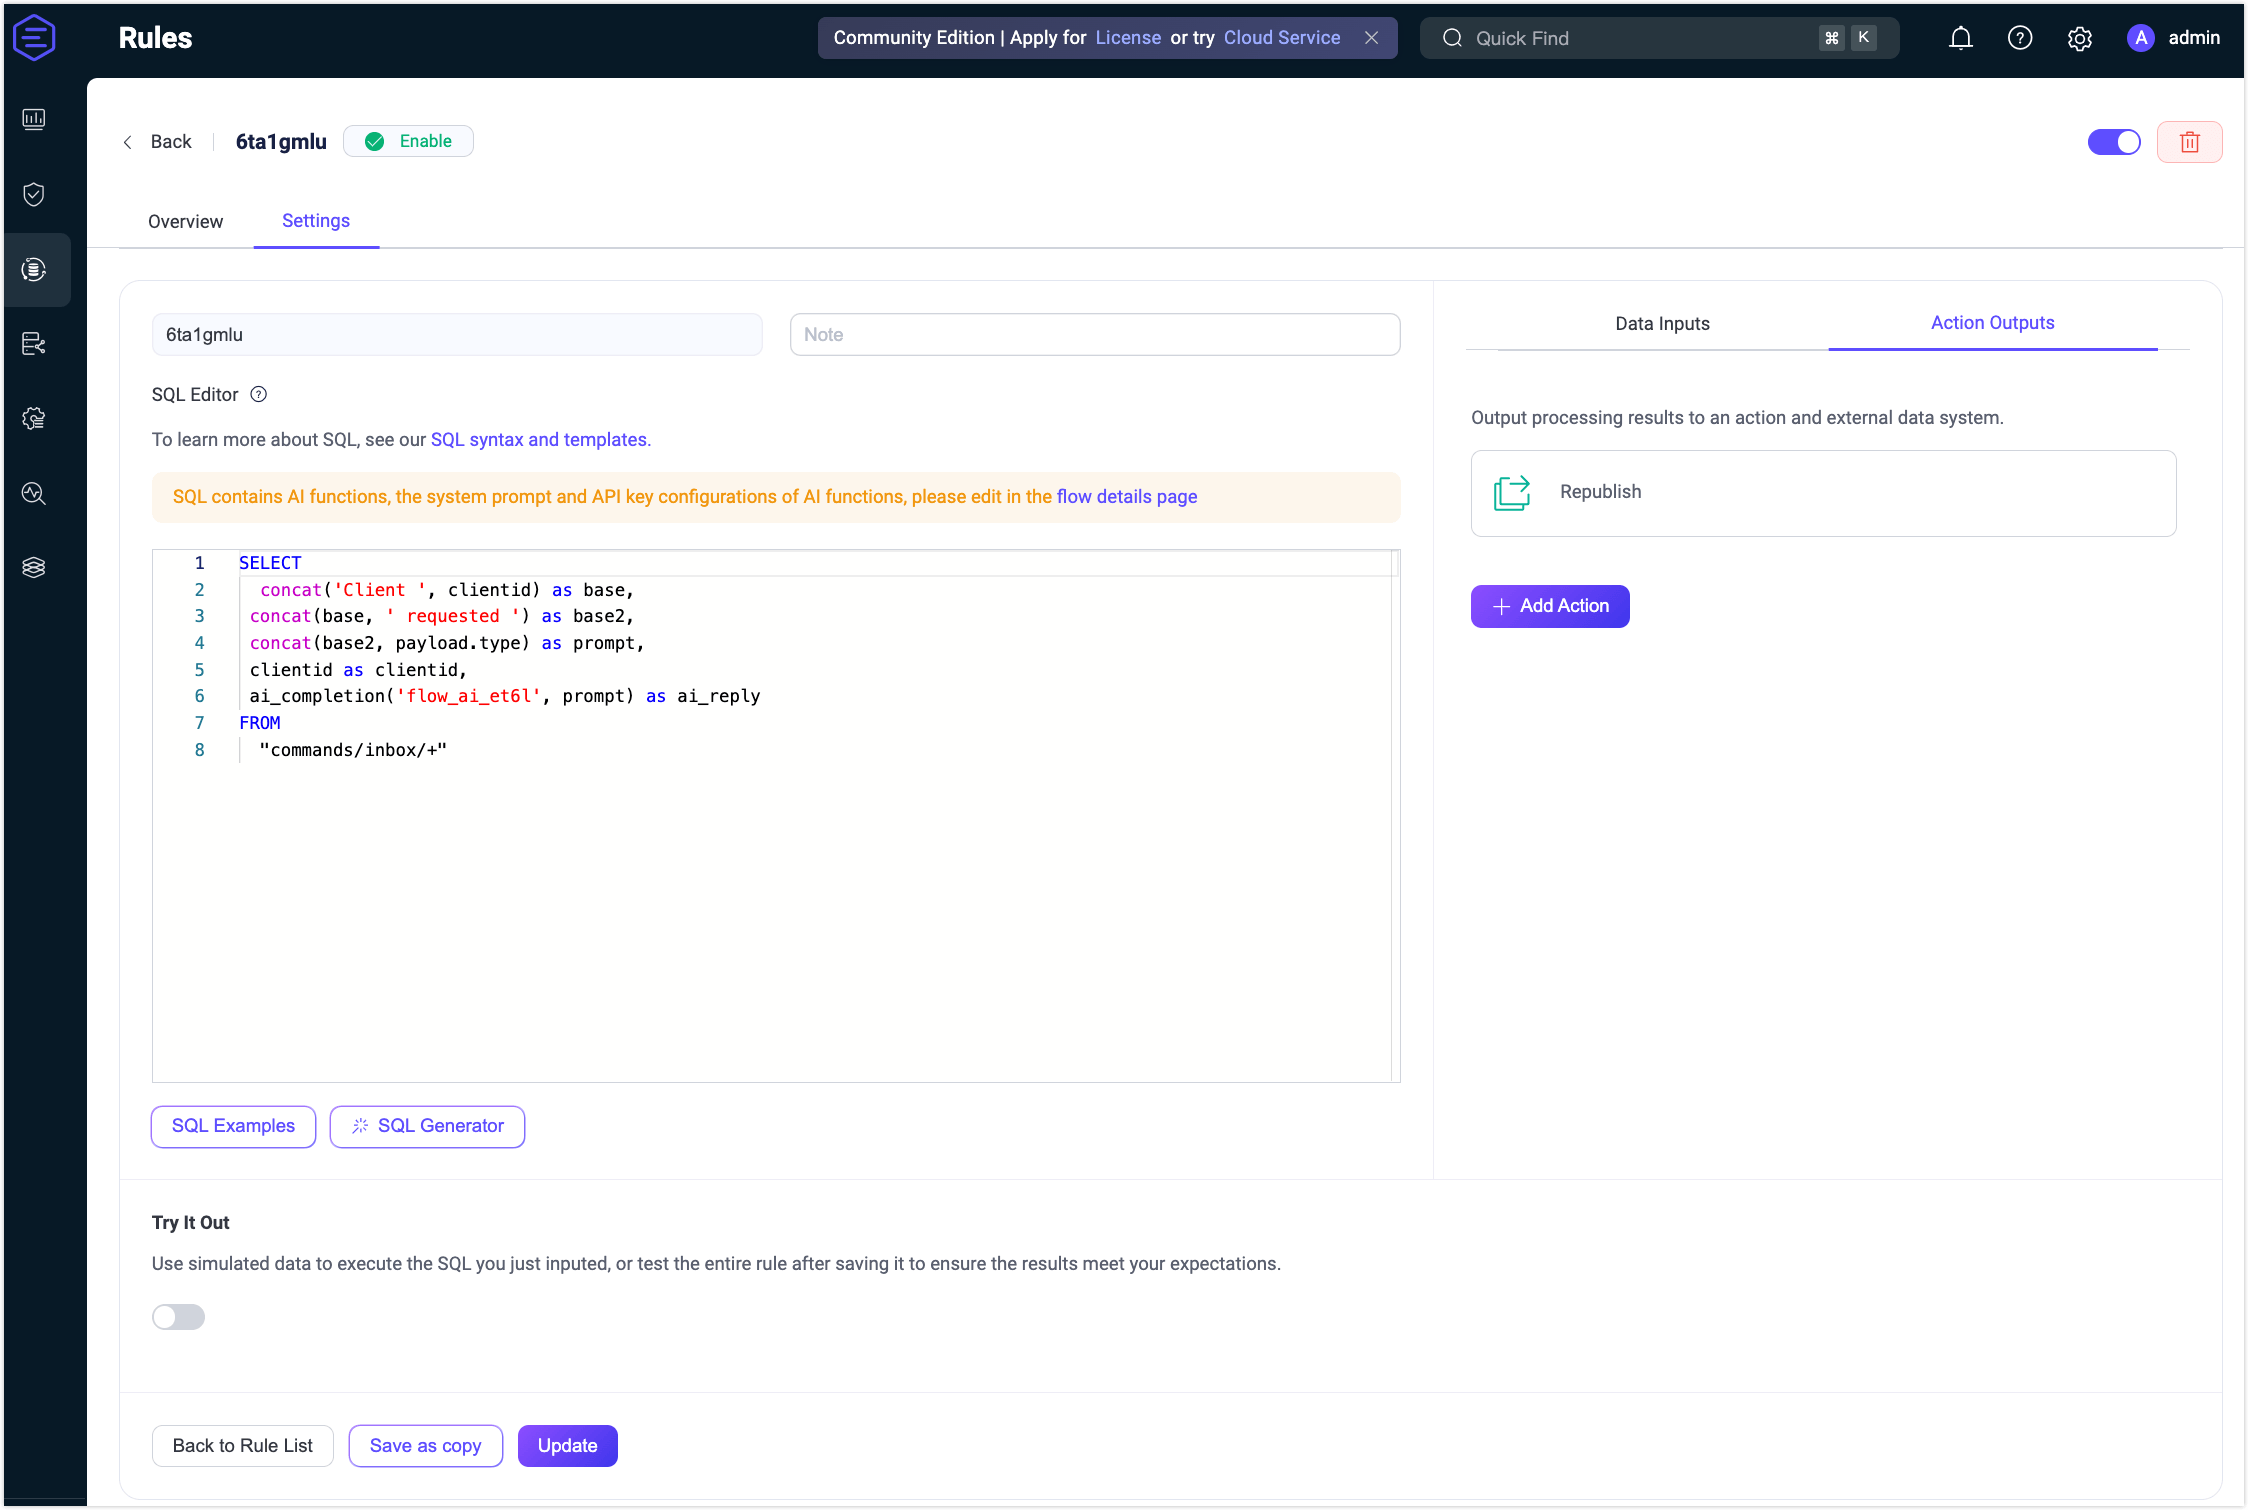The width and height of the screenshot is (2248, 1510).
Task: Open the Diagnose magnifier icon in sidebar
Action: (x=34, y=493)
